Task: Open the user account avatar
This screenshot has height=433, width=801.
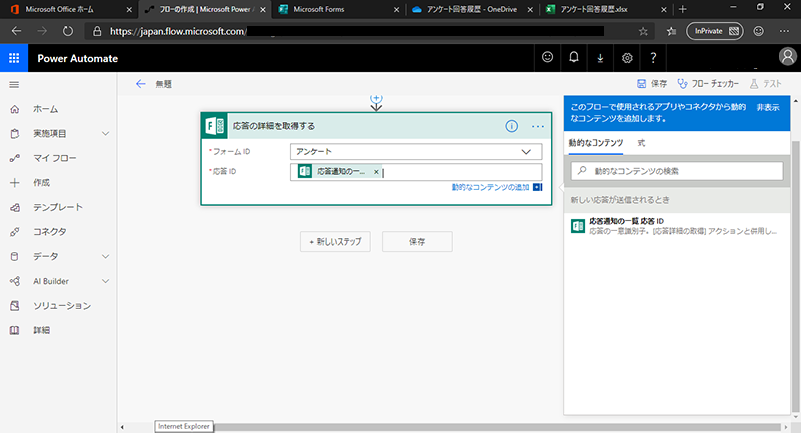Action: [x=787, y=57]
